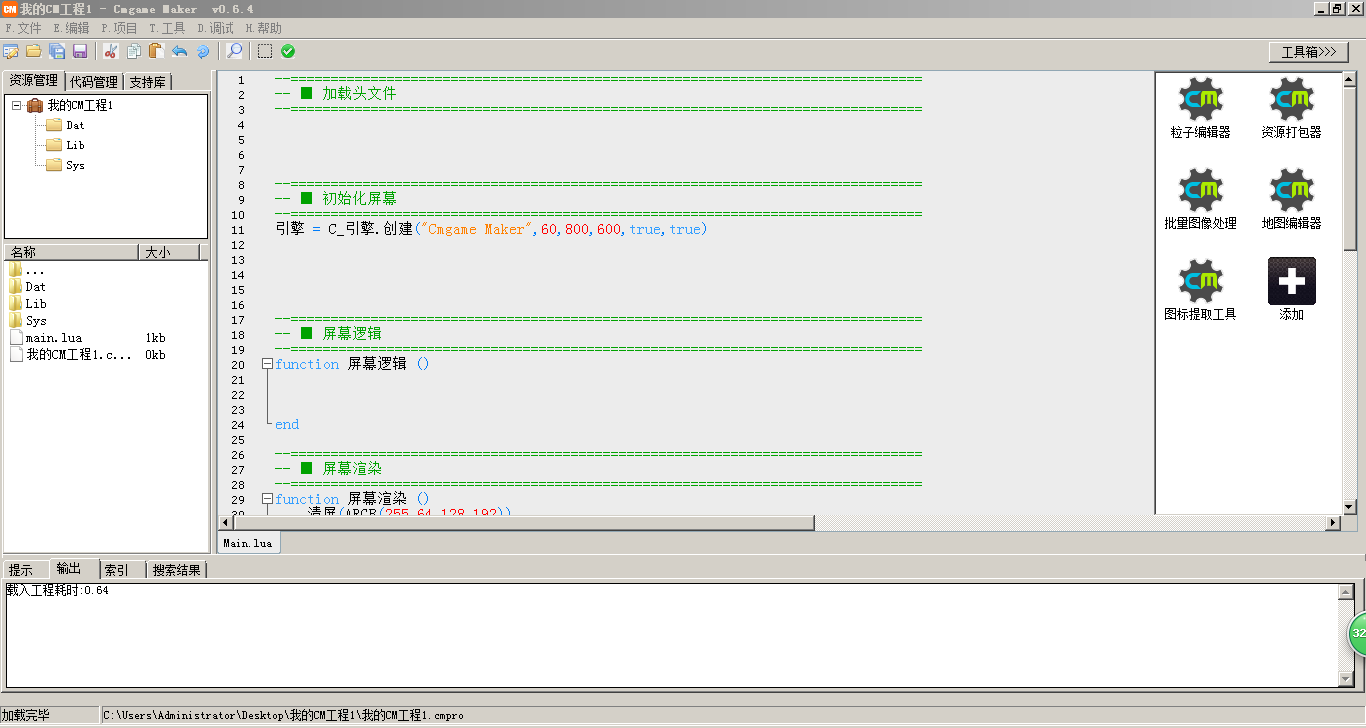Click the blue undo arrow icon
This screenshot has height=728, width=1366.
(x=180, y=51)
